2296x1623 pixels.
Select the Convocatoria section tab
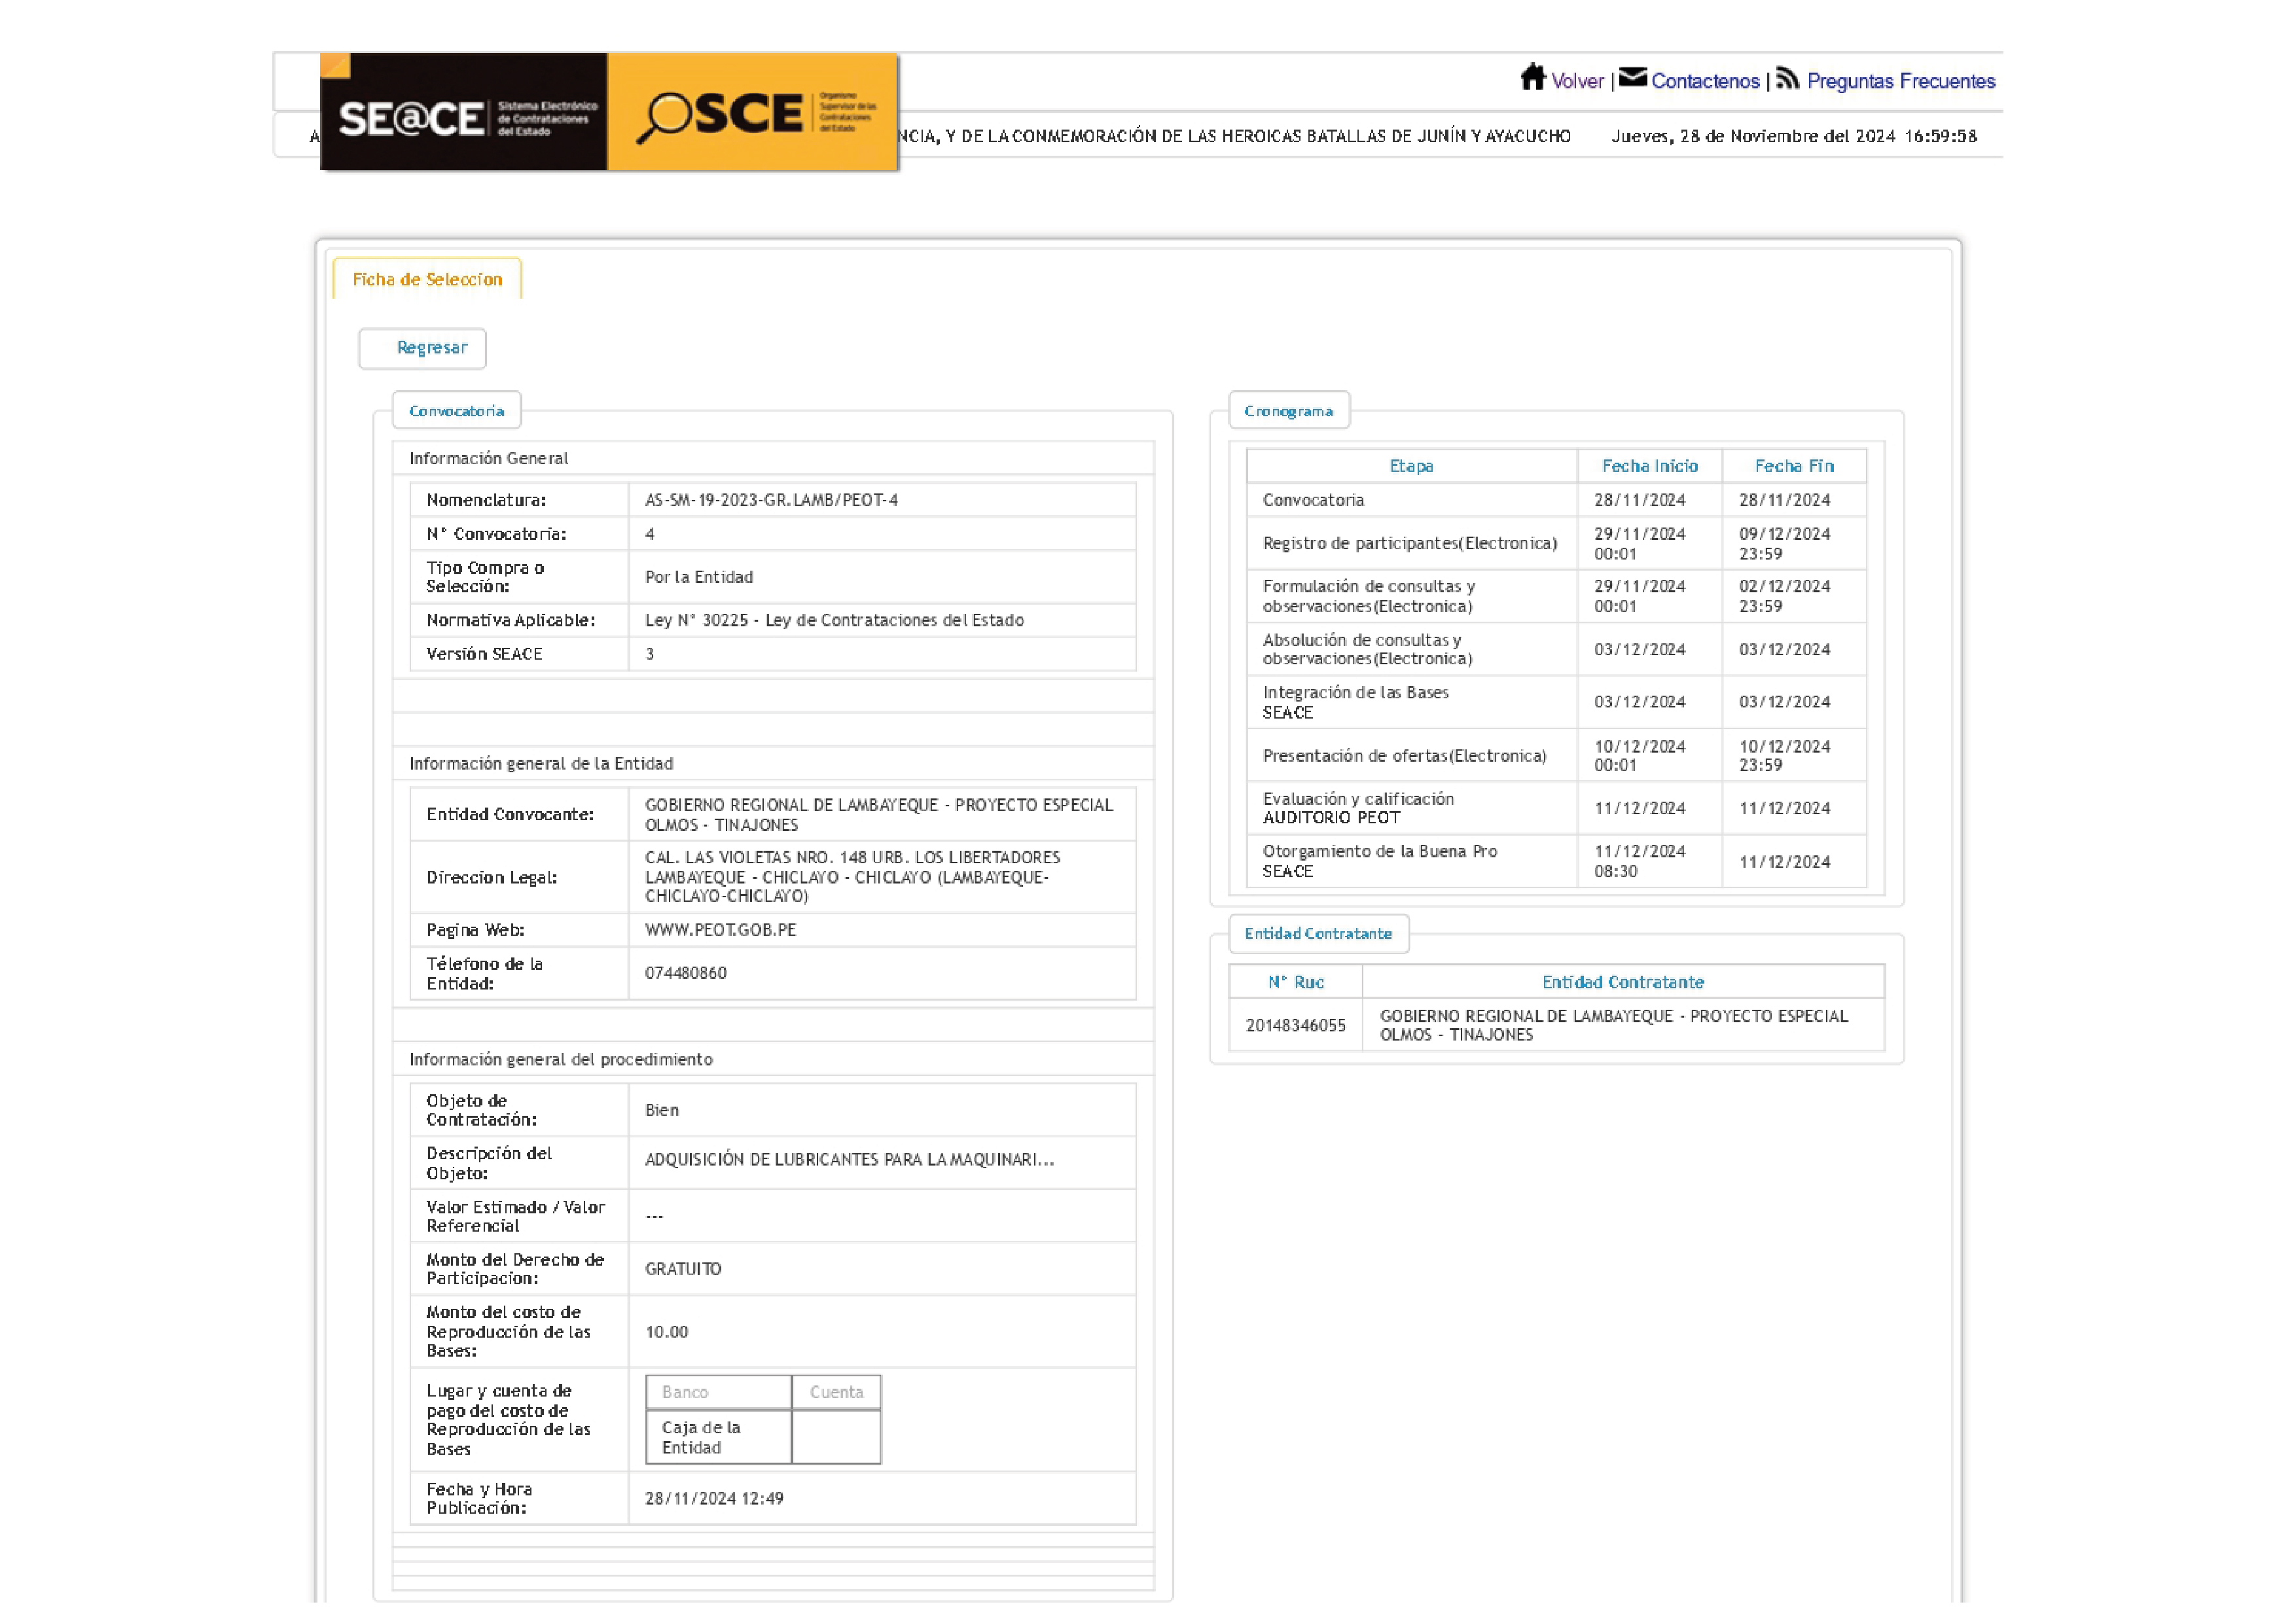pos(456,411)
